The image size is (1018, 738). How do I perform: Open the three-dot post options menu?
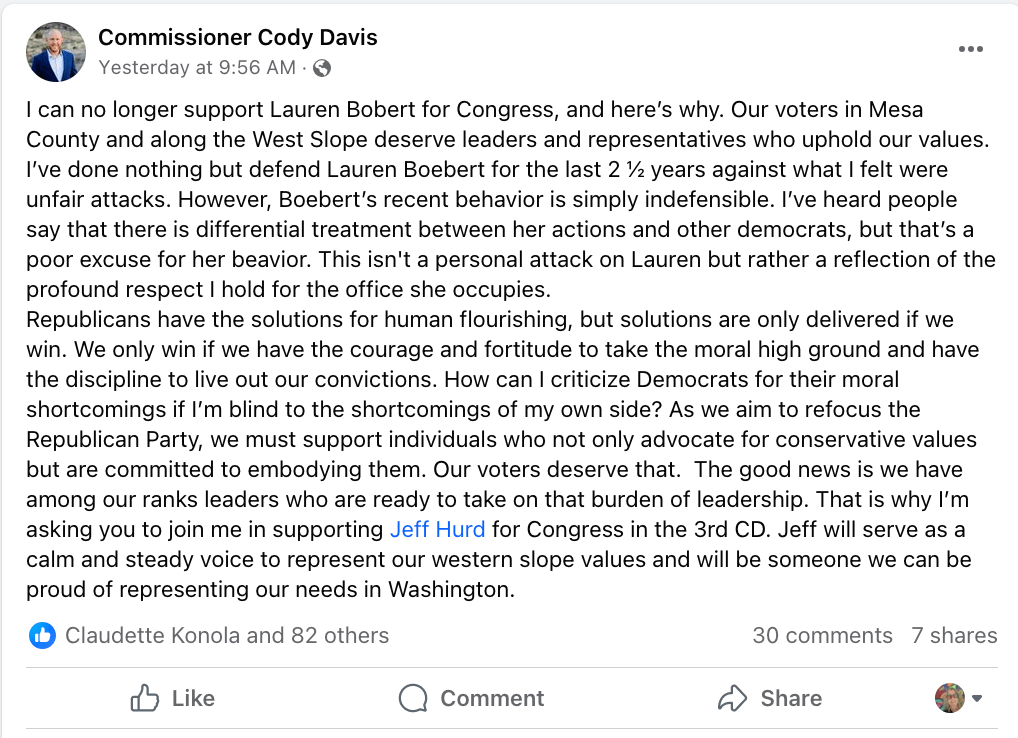(970, 49)
